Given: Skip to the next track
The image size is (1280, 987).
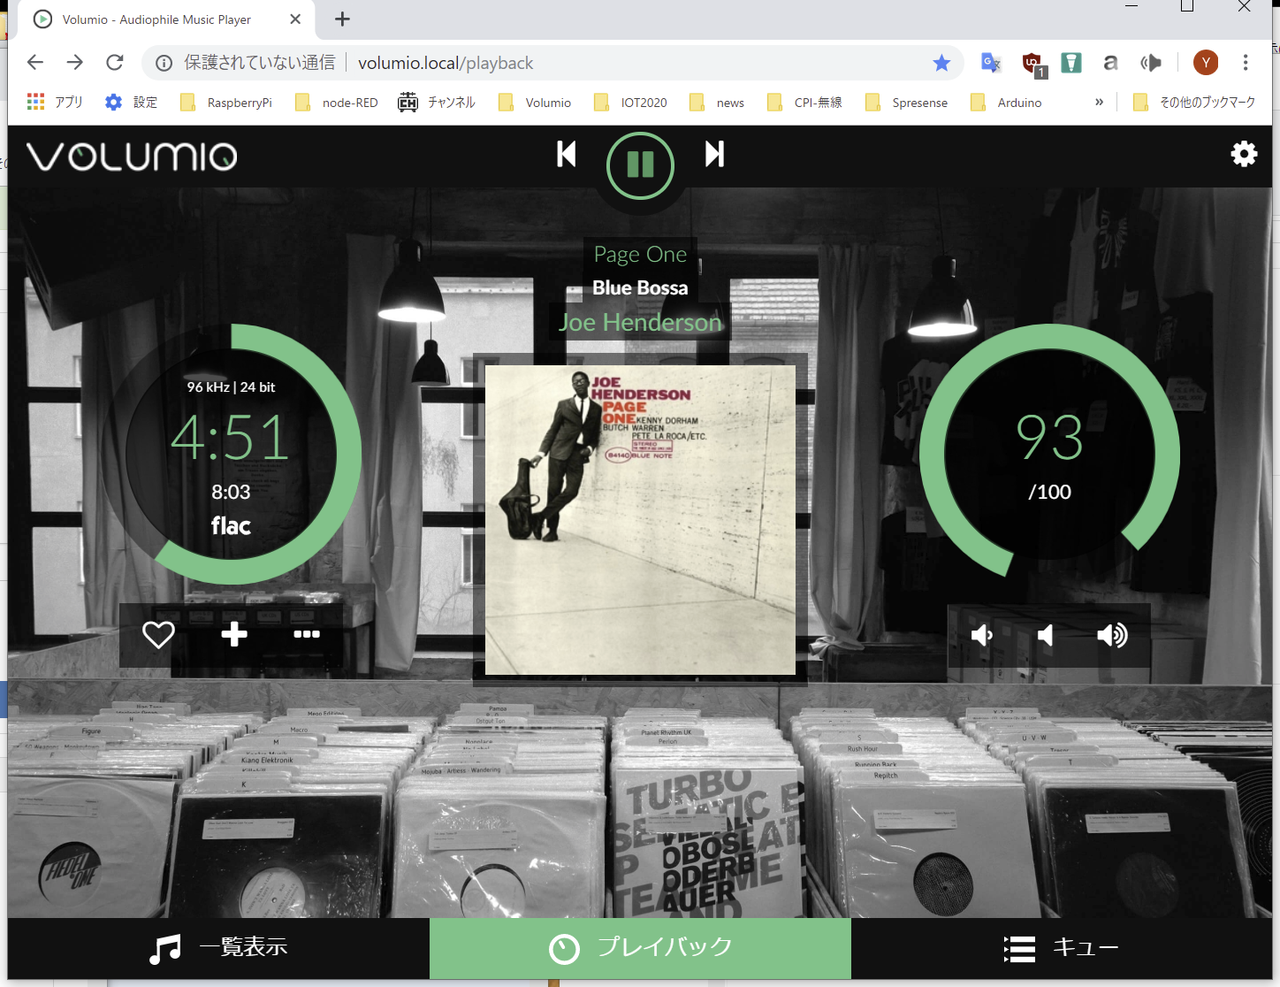Looking at the screenshot, I should pyautogui.click(x=714, y=154).
